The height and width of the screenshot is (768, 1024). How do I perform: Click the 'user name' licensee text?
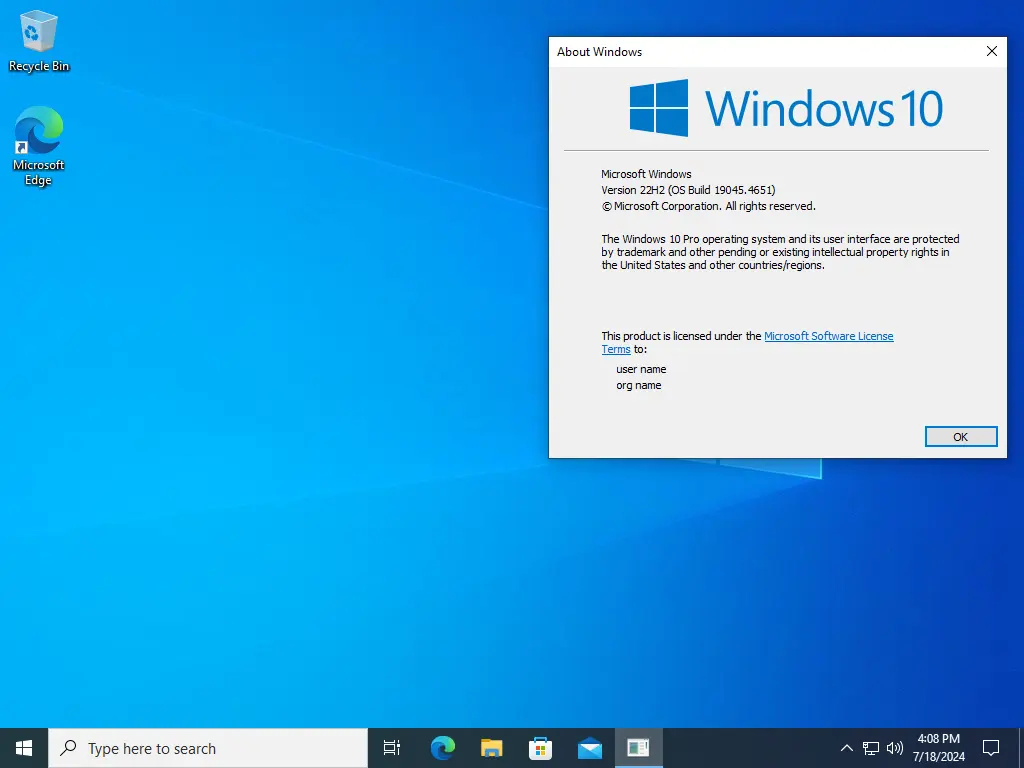click(641, 369)
